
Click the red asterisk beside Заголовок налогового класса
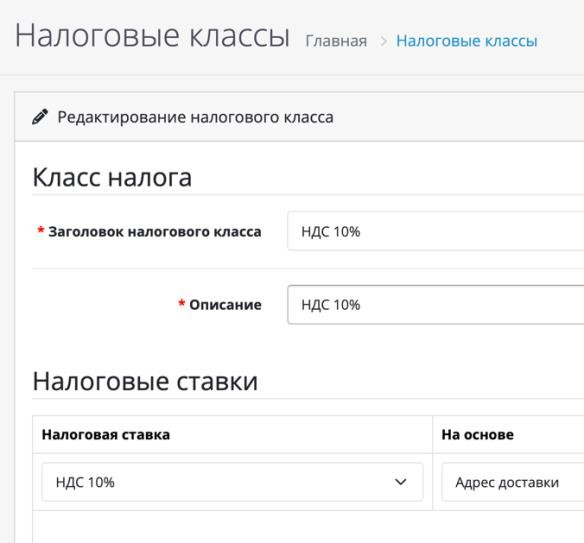click(41, 231)
